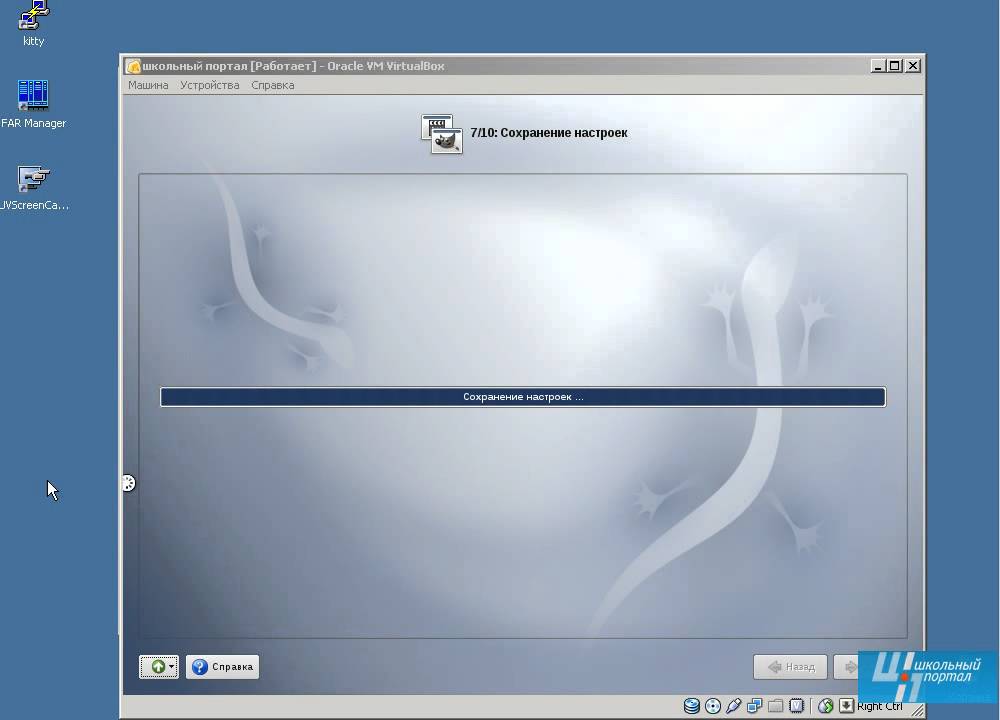Screen dimensions: 1000x720
Task: Launch the UVScreenCamera desktop shortcut
Action: [x=33, y=187]
